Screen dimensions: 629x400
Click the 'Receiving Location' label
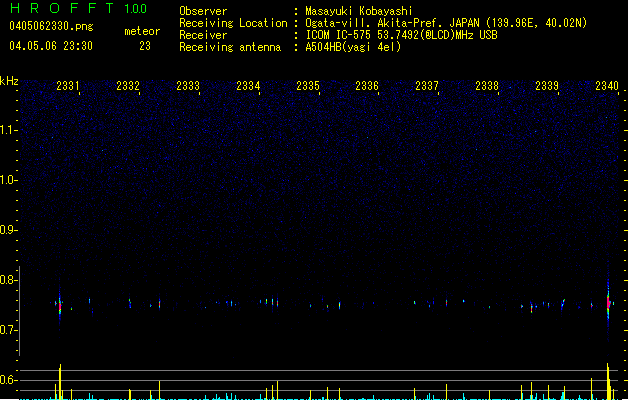233,23
